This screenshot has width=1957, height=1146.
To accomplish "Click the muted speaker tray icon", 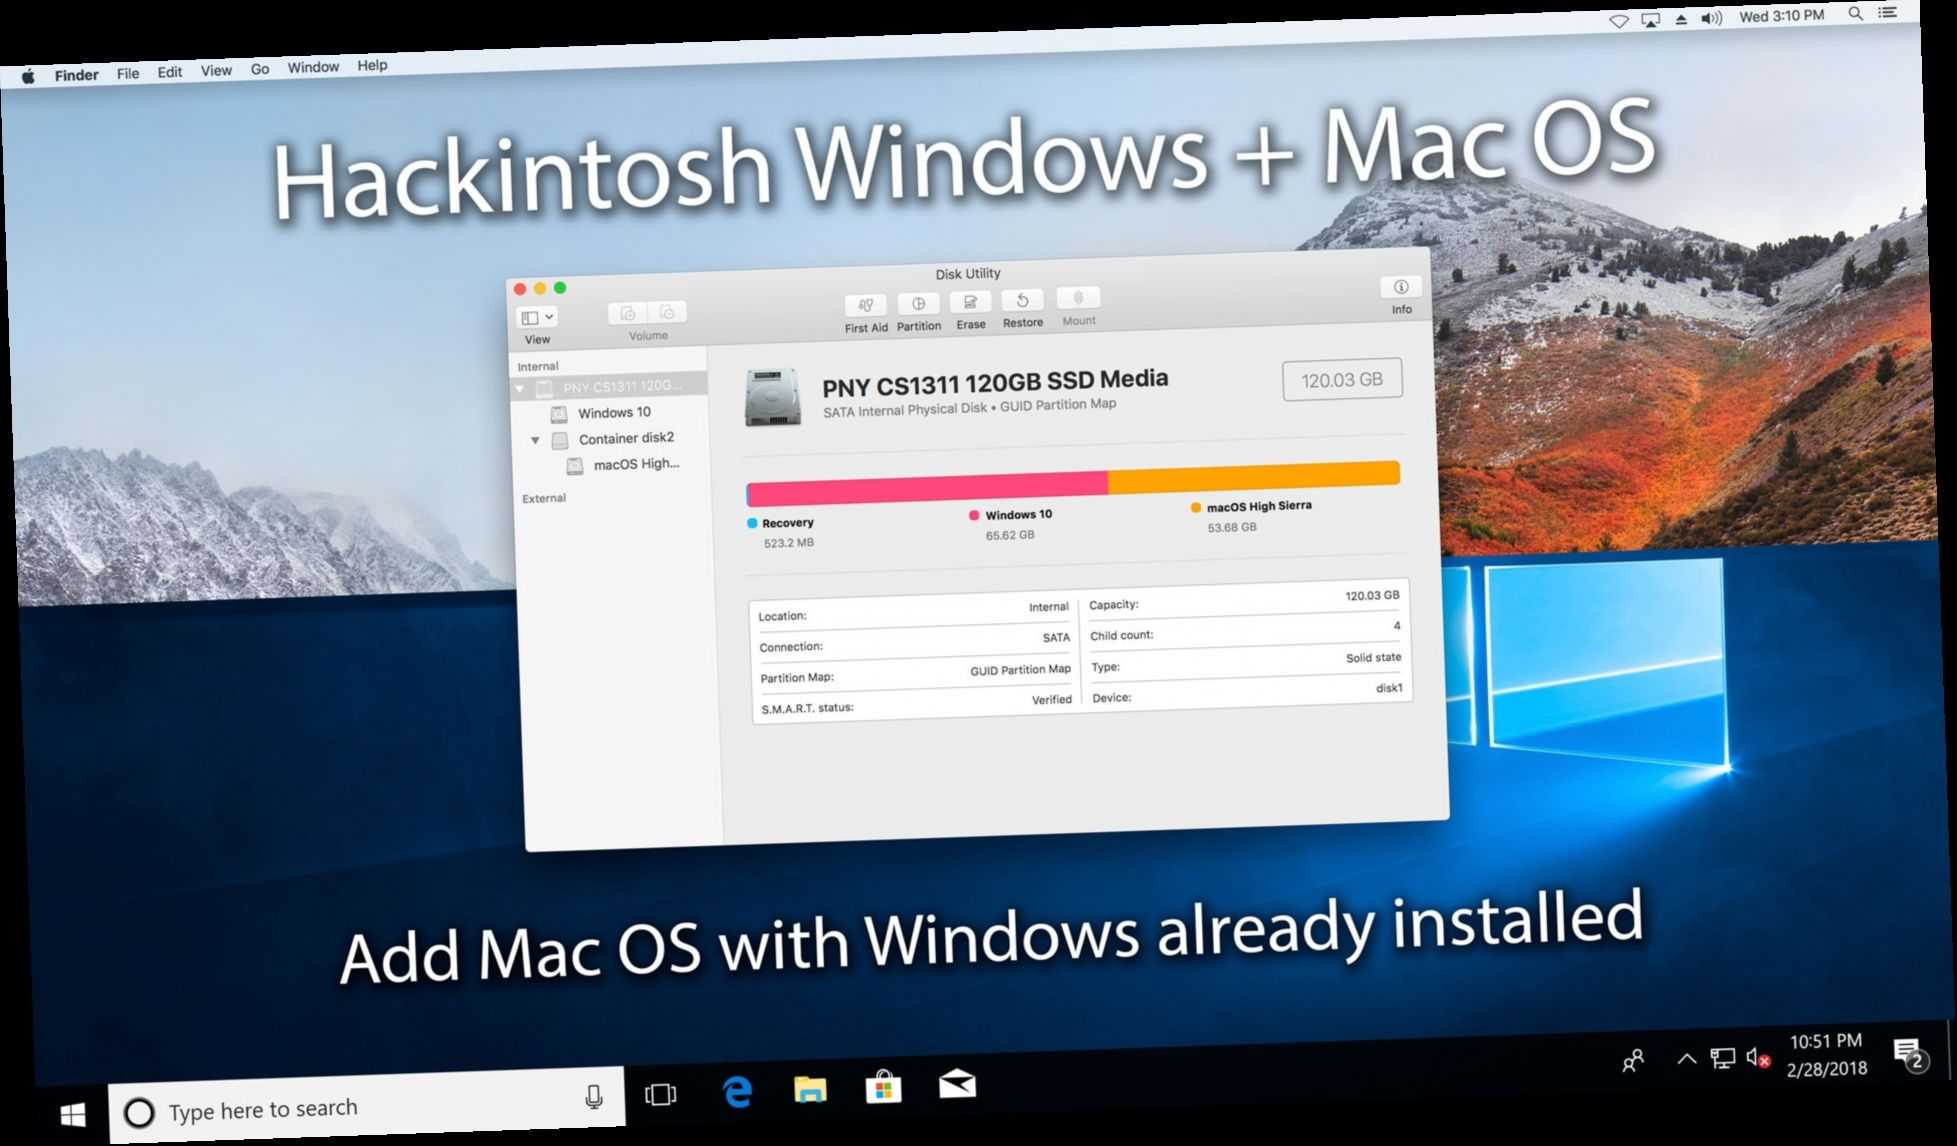I will click(1758, 1056).
